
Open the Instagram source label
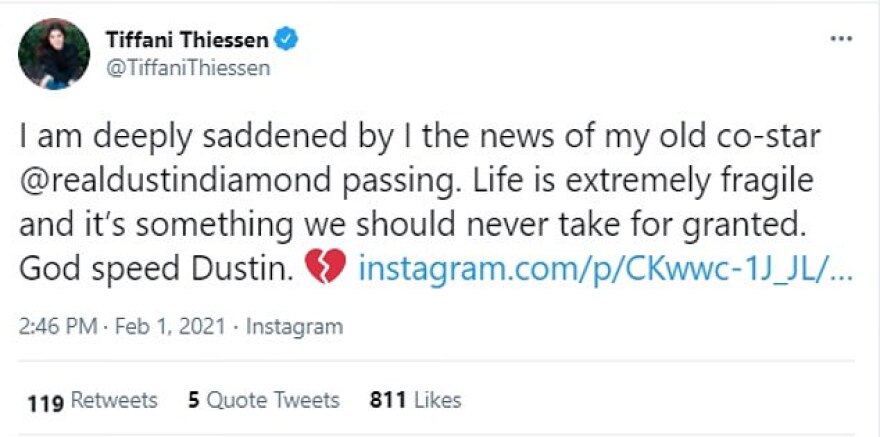294,326
